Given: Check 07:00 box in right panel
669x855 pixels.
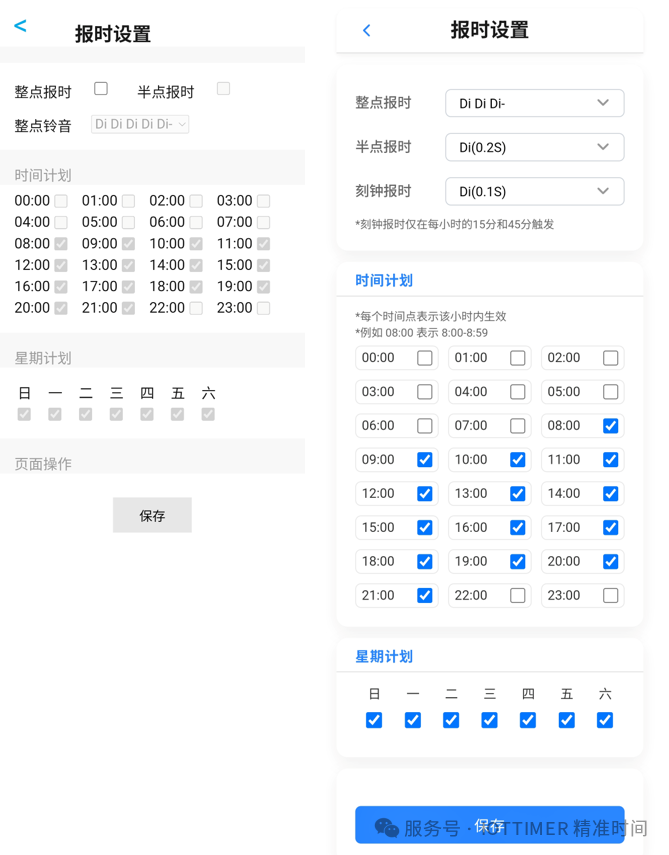Looking at the screenshot, I should [x=517, y=426].
